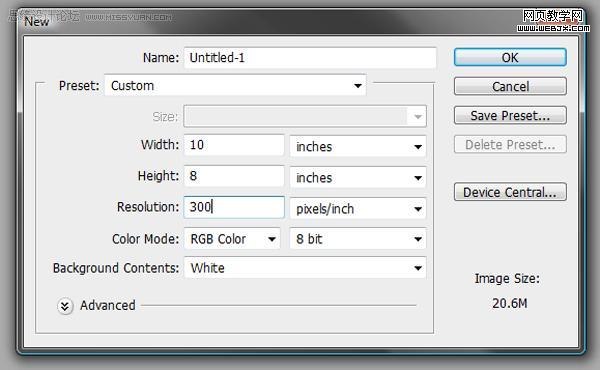Expand the Advanced options chevron icon
The image size is (600, 370).
coord(65,306)
